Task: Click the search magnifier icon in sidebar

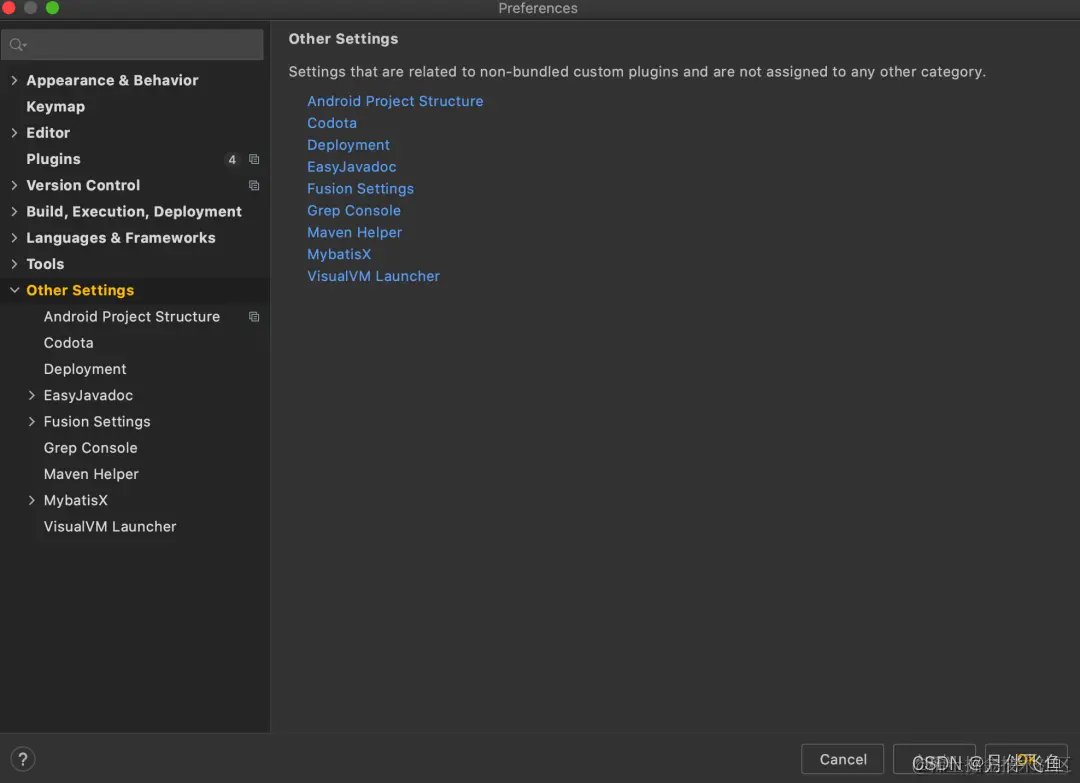Action: 17,45
